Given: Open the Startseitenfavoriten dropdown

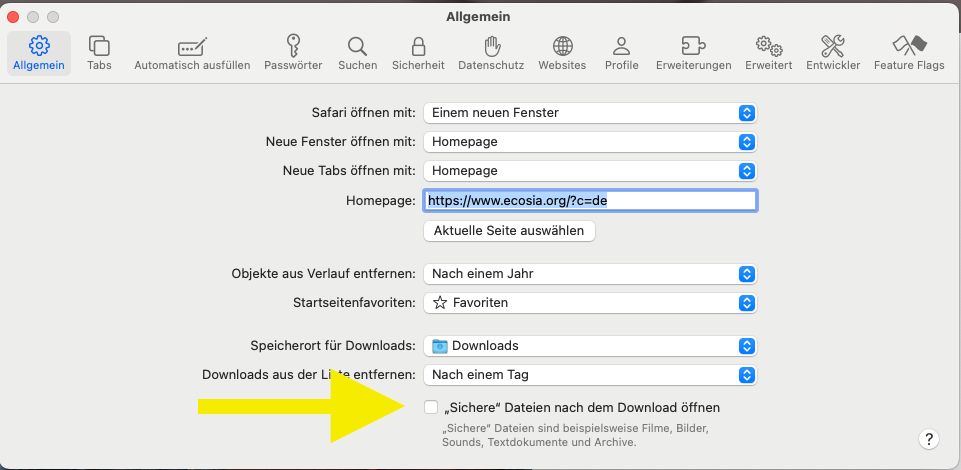Looking at the screenshot, I should click(590, 302).
